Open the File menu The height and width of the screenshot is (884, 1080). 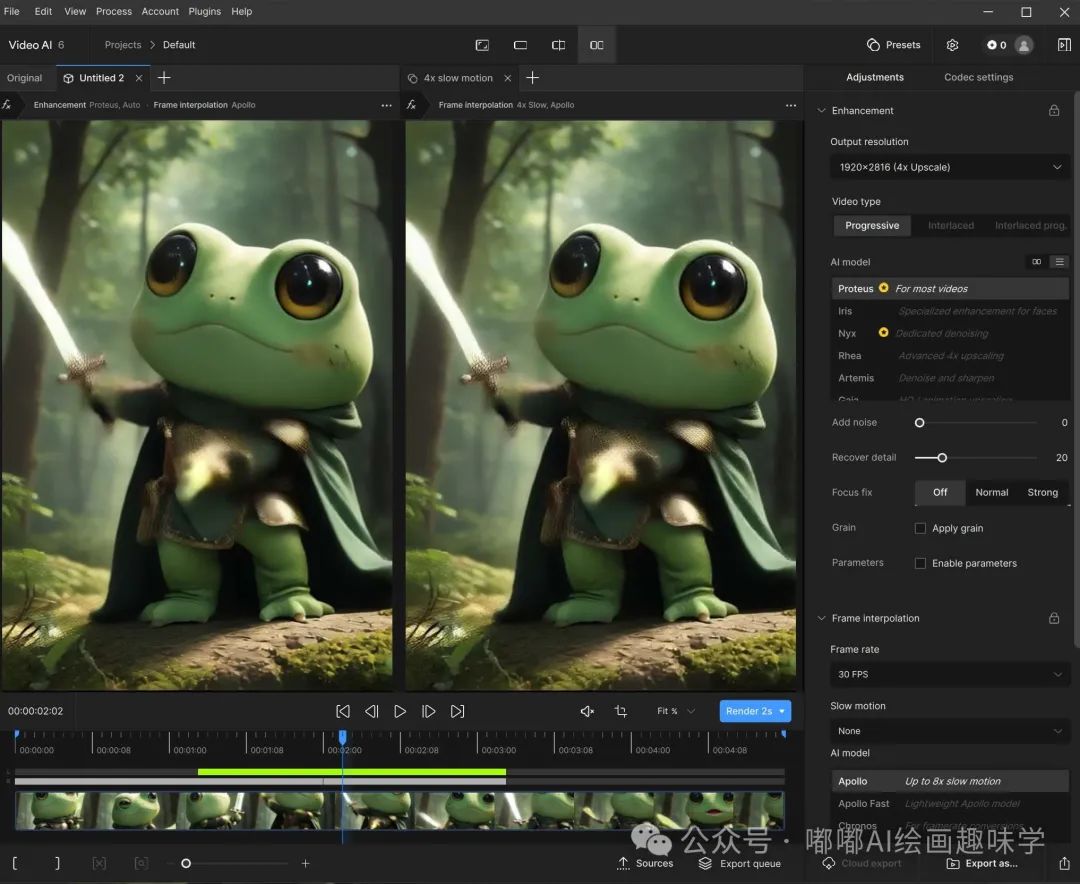coord(12,11)
